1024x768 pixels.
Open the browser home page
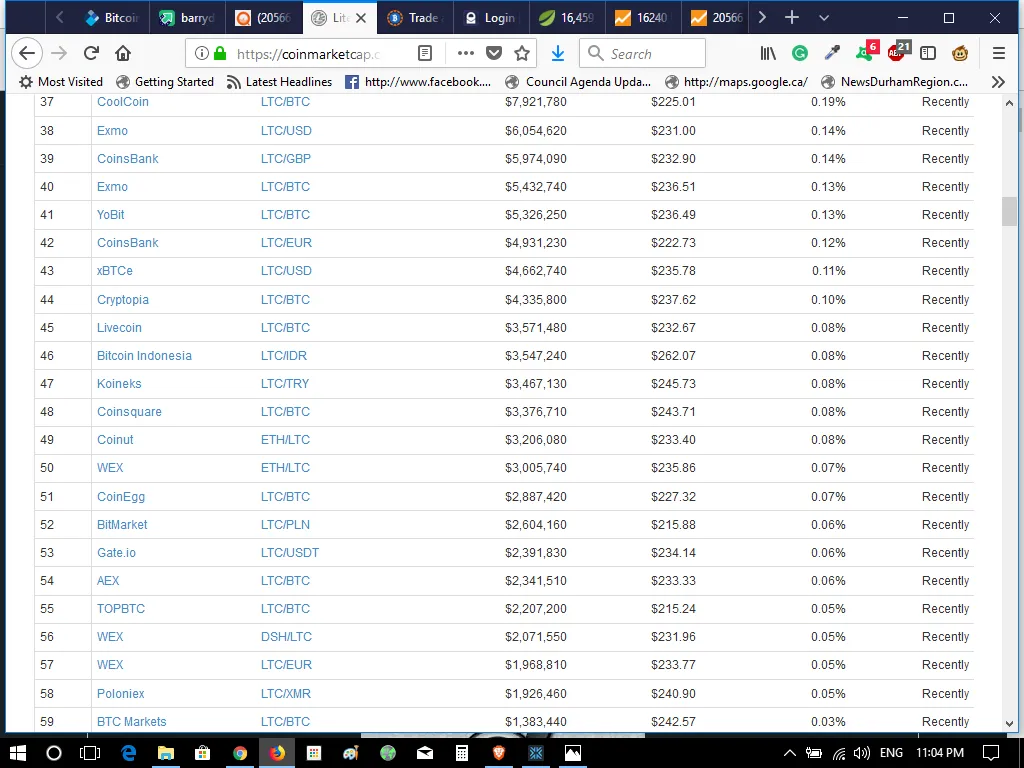coord(123,54)
